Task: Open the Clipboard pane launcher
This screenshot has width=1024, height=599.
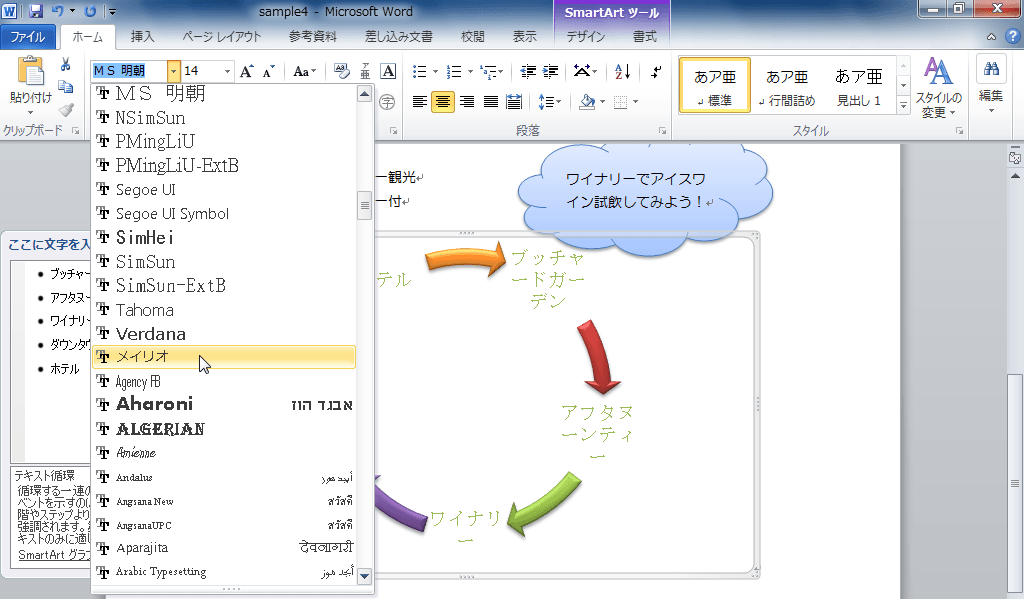Action: (76, 131)
